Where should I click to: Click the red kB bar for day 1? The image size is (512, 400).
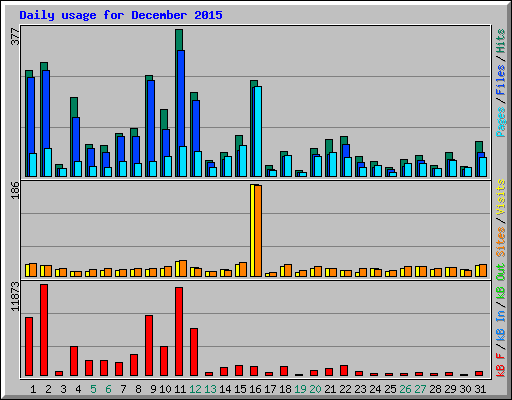coord(29,346)
